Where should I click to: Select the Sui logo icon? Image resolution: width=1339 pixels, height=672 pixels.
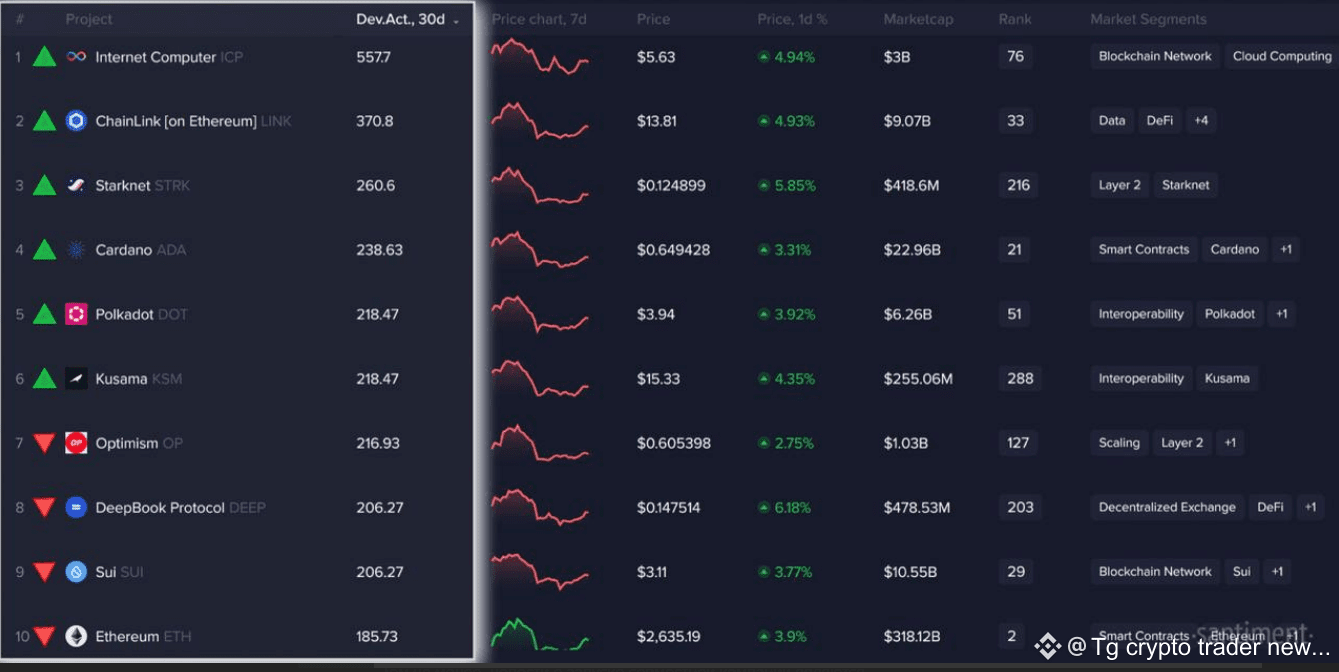(74, 571)
